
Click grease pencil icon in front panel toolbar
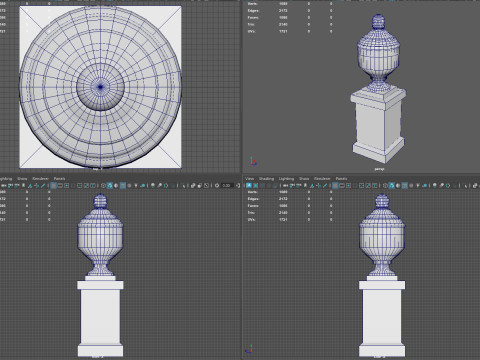tap(43, 185)
